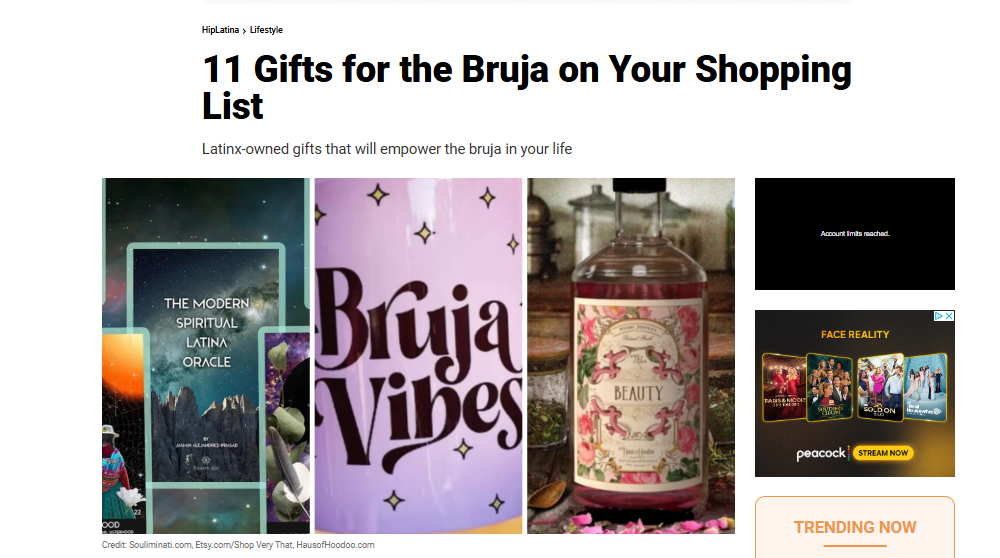Click the breadcrumb chevron after HipLatina
Viewport: 1000px width, 558px height.
click(244, 31)
